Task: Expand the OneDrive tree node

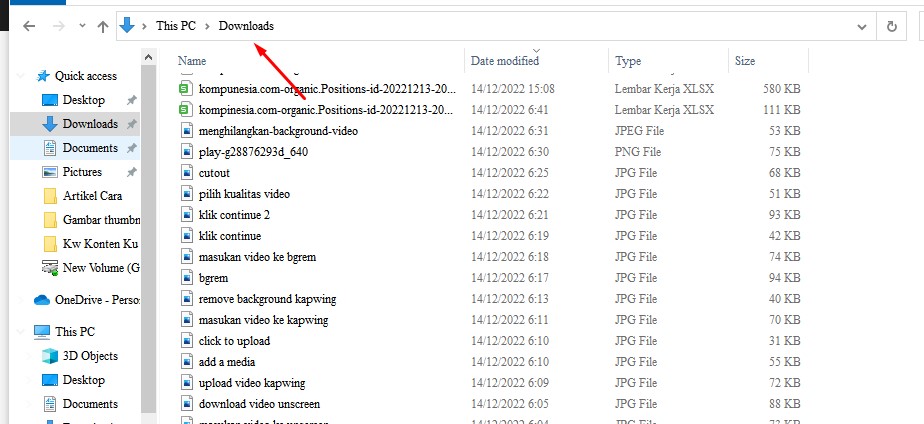Action: pyautogui.click(x=21, y=300)
